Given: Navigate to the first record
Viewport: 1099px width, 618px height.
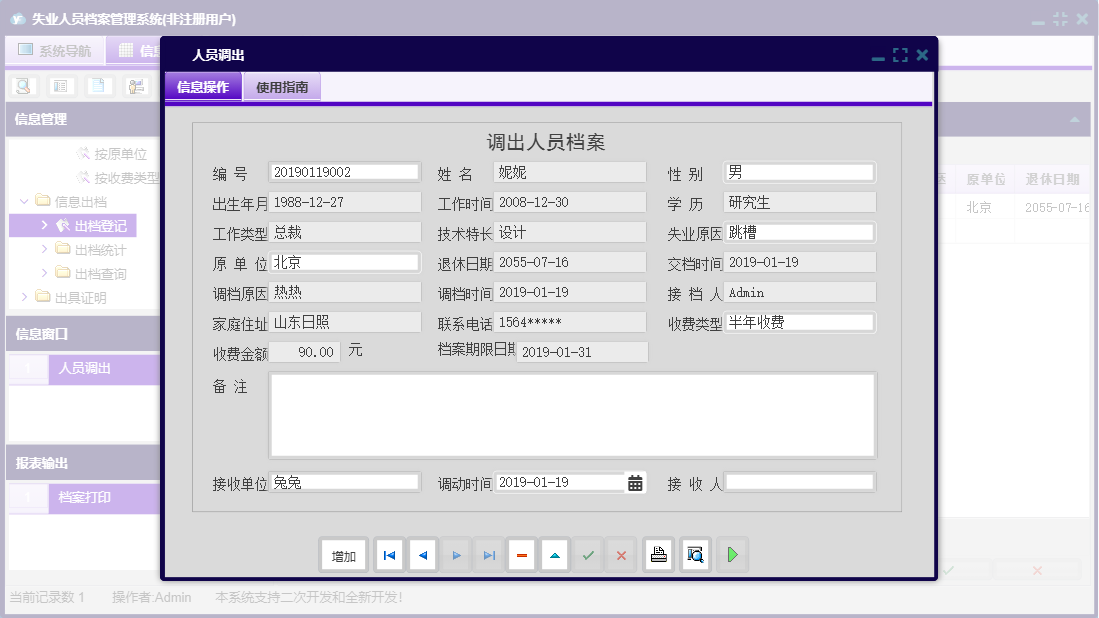Looking at the screenshot, I should pos(389,555).
